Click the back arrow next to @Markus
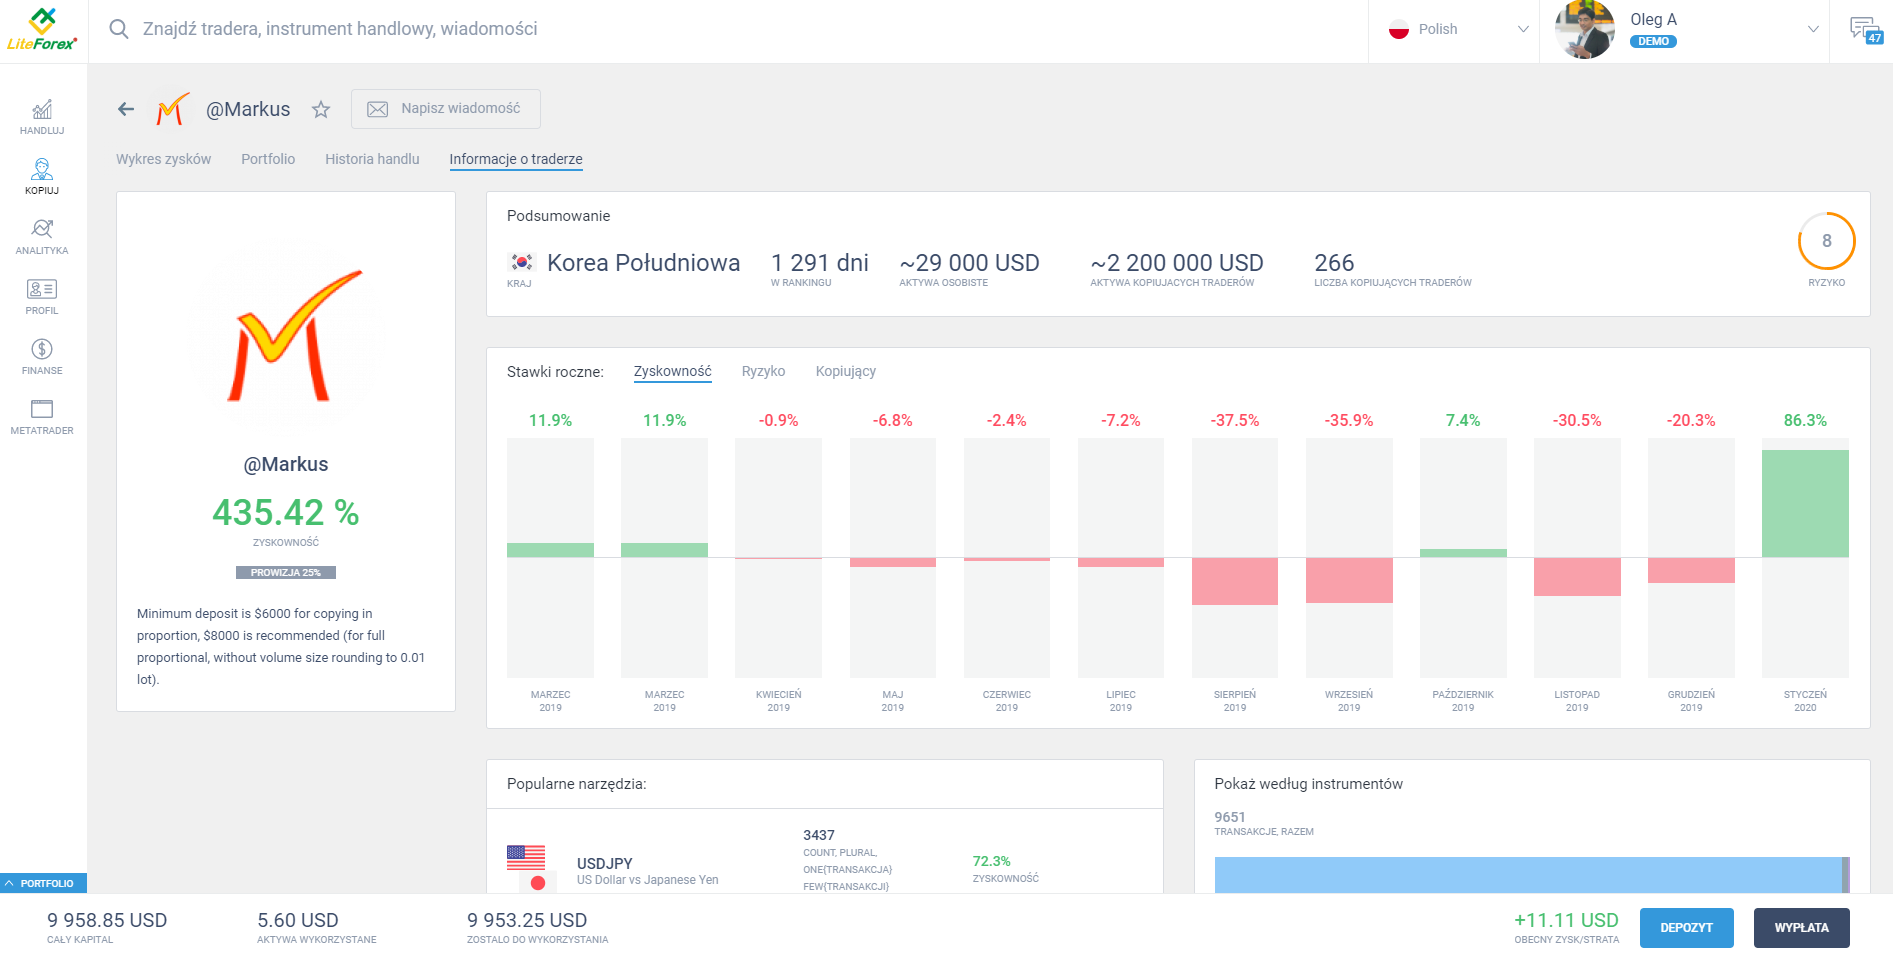The width and height of the screenshot is (1893, 959). point(126,109)
